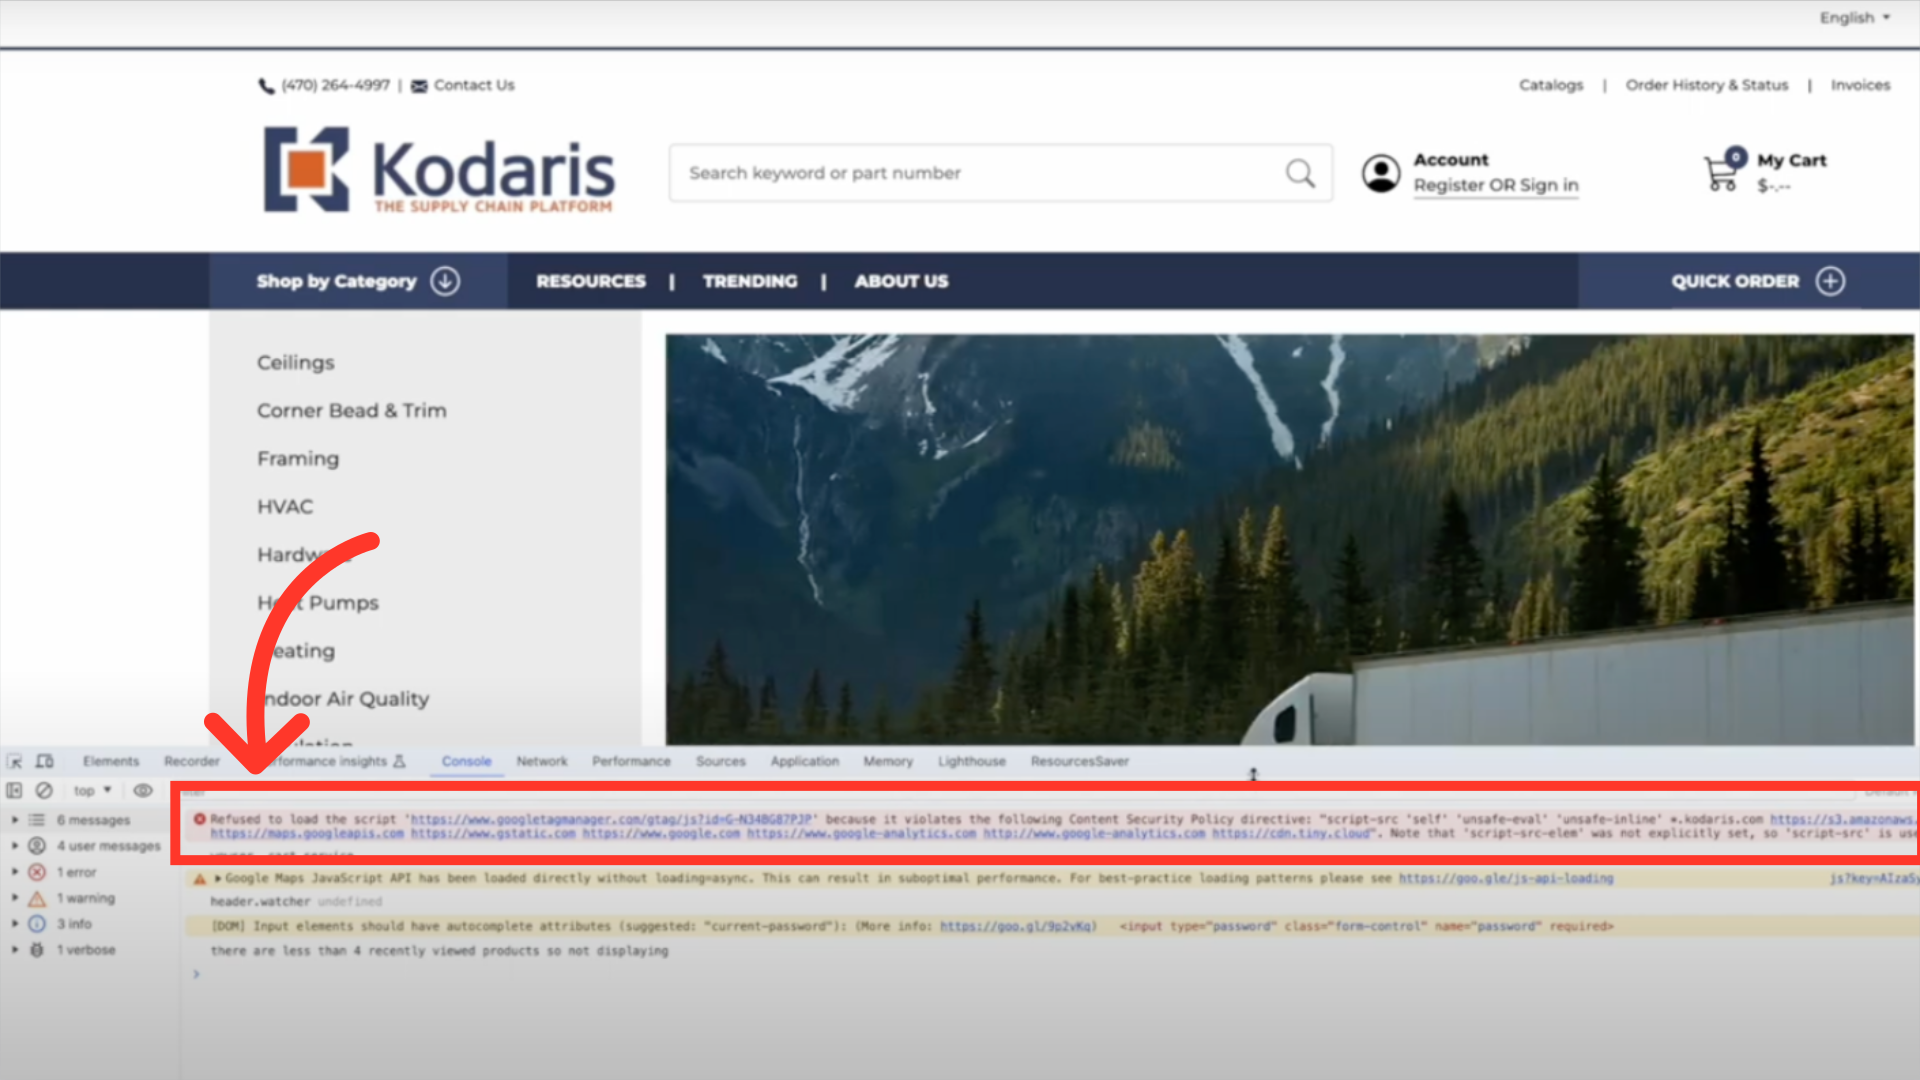1920x1080 pixels.
Task: Expand the Google Maps warning message
Action: (x=218, y=878)
